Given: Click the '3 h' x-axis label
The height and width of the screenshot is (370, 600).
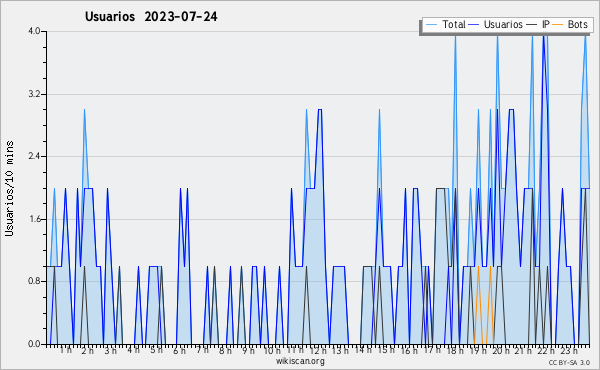Looking at the screenshot, I should tap(111, 351).
